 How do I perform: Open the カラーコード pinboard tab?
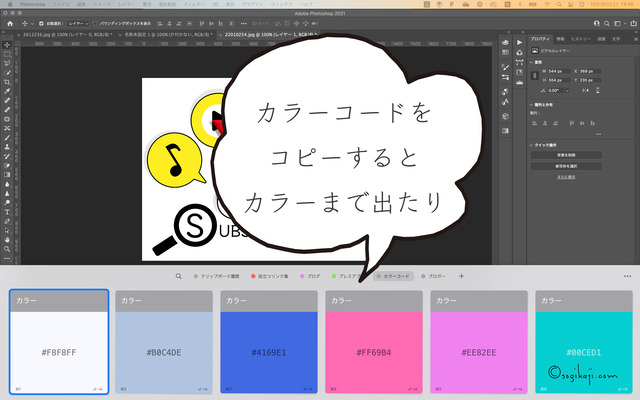393,276
